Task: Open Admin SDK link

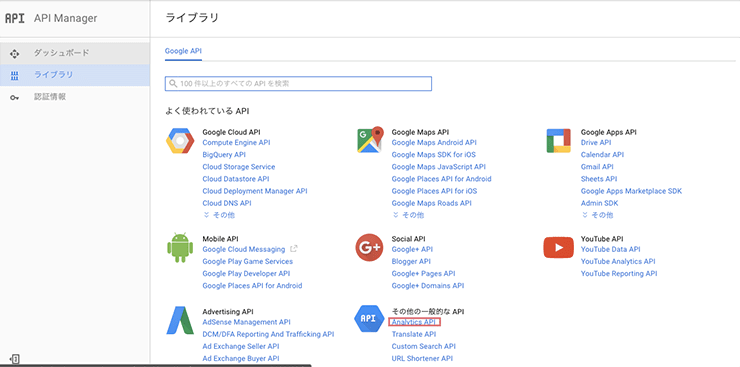Action: click(x=599, y=203)
